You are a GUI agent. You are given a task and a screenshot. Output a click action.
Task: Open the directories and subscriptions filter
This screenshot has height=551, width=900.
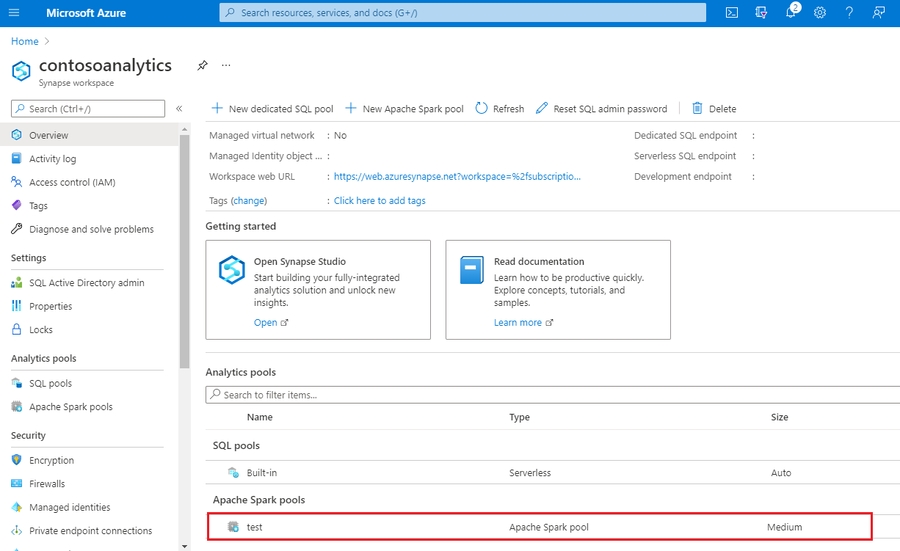coord(761,13)
